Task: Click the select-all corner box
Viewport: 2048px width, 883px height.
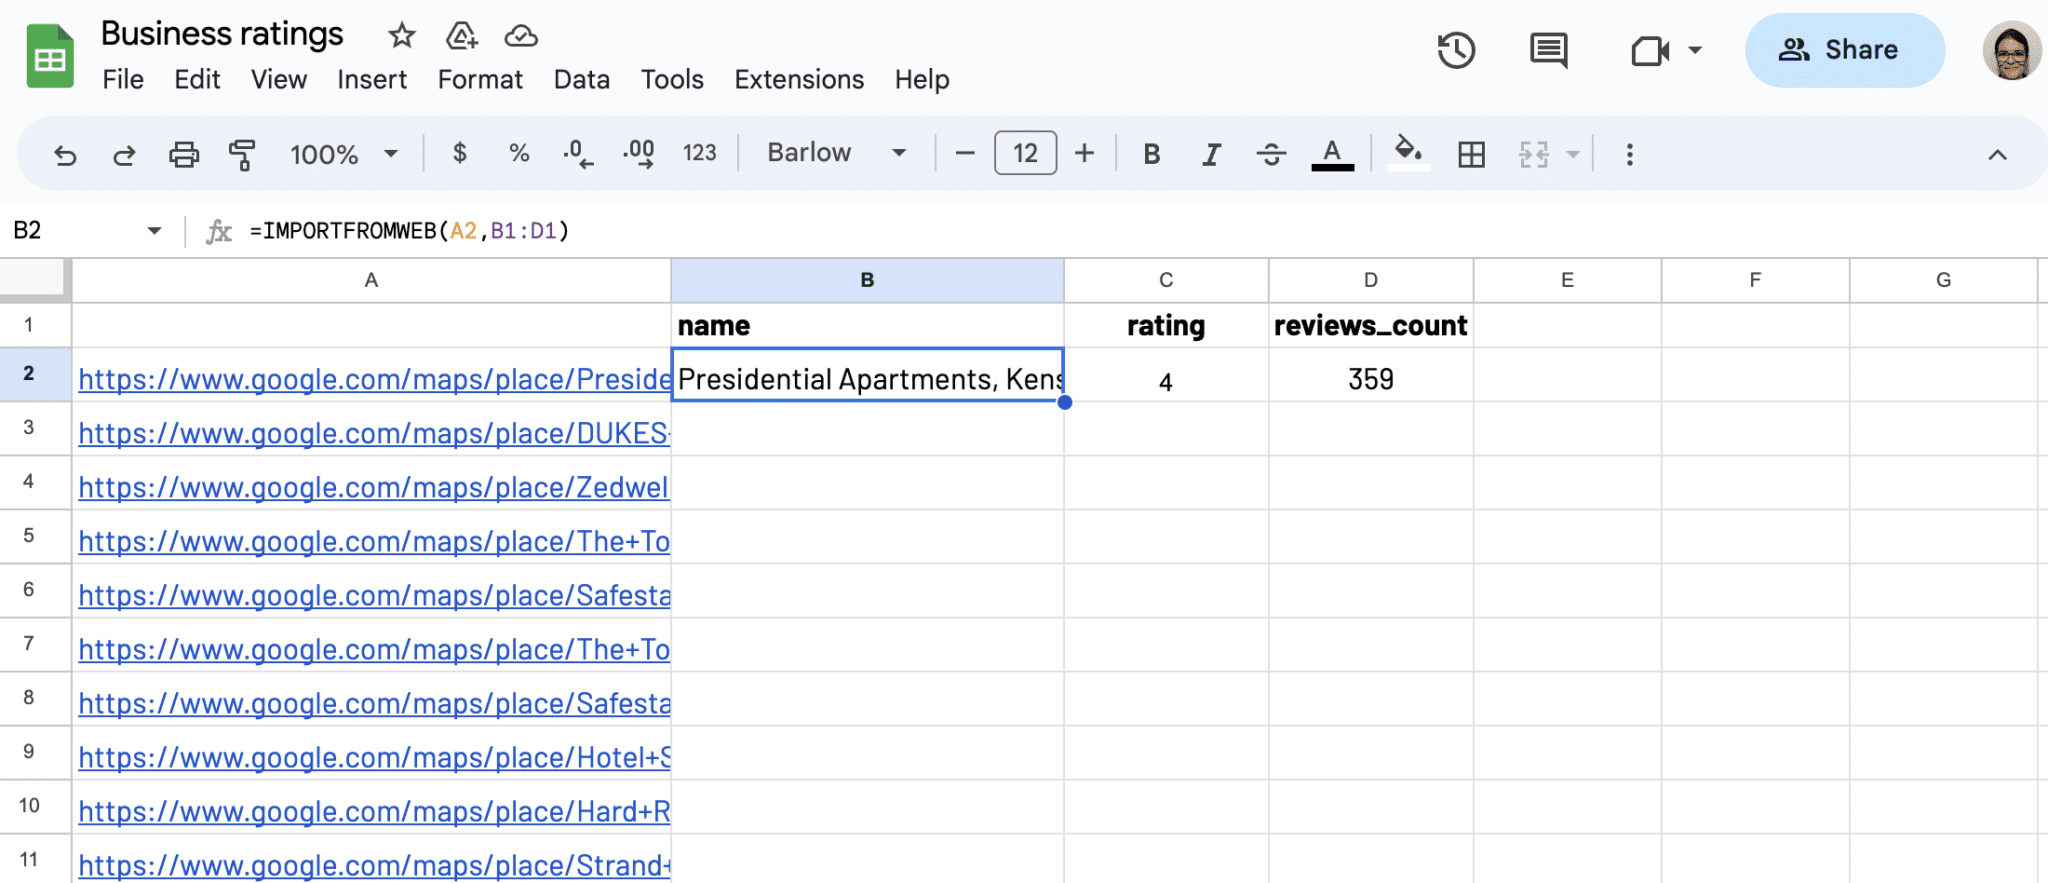Action: coord(35,280)
